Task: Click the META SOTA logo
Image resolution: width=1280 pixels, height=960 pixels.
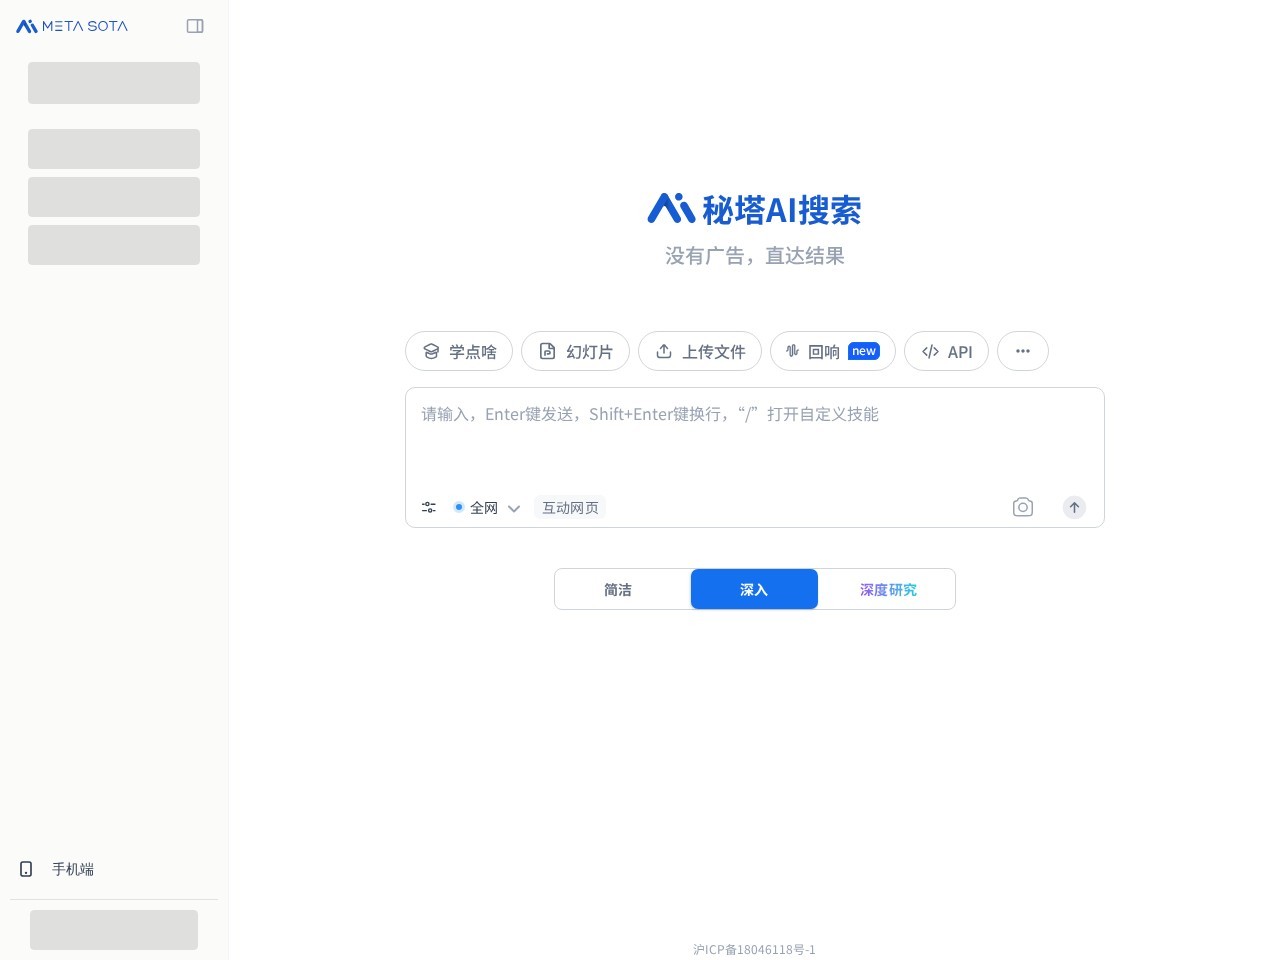Action: click(71, 25)
